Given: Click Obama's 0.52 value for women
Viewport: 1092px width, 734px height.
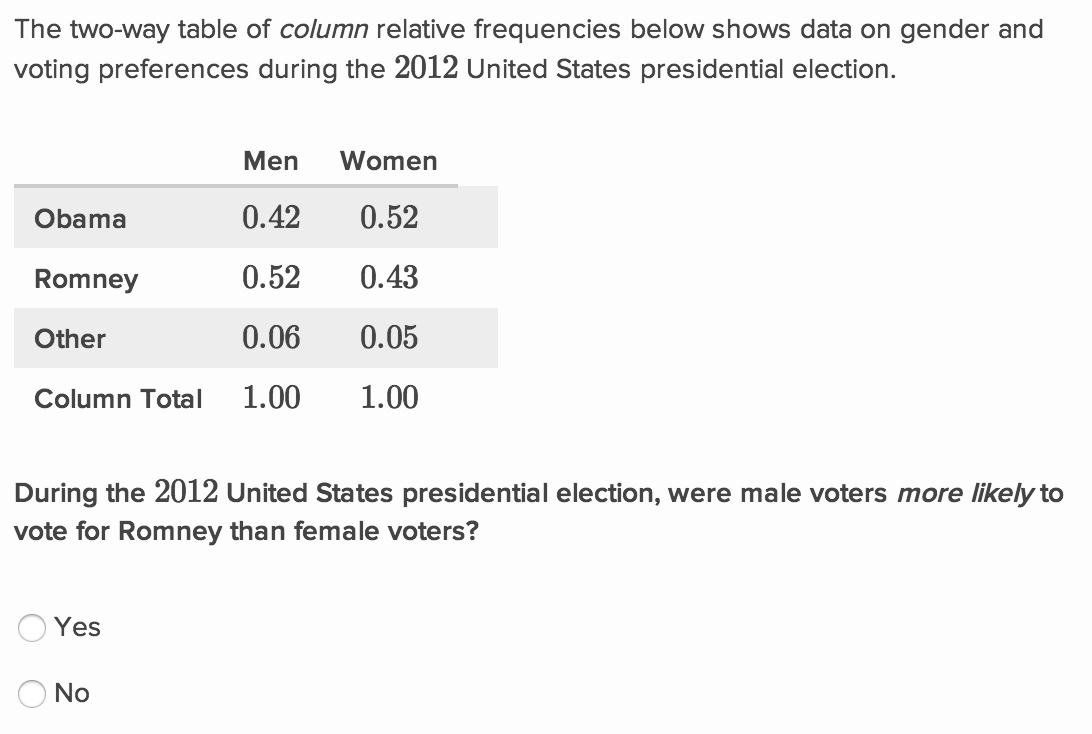Looking at the screenshot, I should coord(389,218).
